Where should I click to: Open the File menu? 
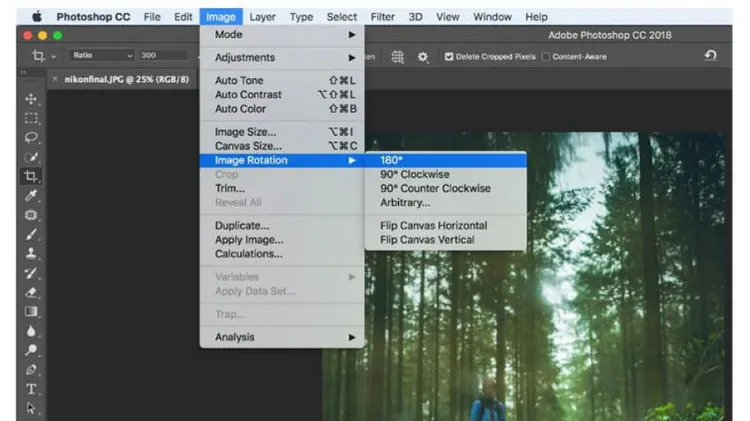152,17
